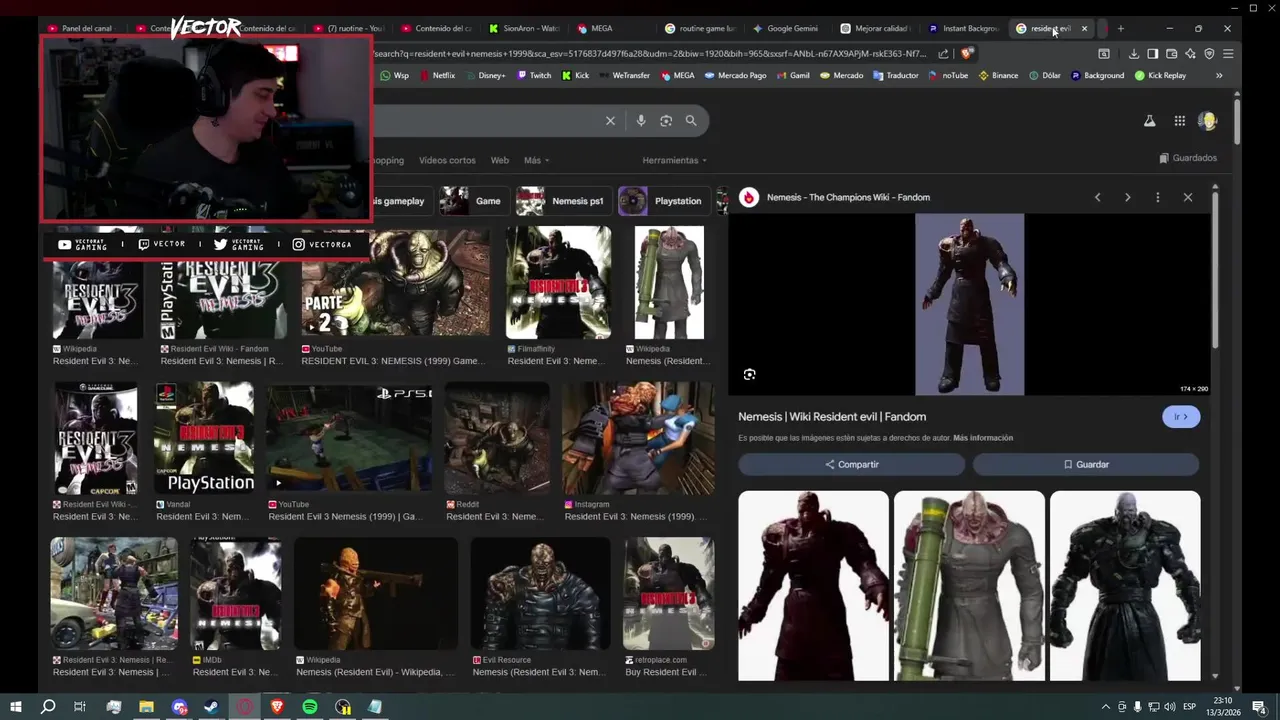Click the share page icon in address bar
Image resolution: width=1280 pixels, height=720 pixels.
pyautogui.click(x=943, y=54)
